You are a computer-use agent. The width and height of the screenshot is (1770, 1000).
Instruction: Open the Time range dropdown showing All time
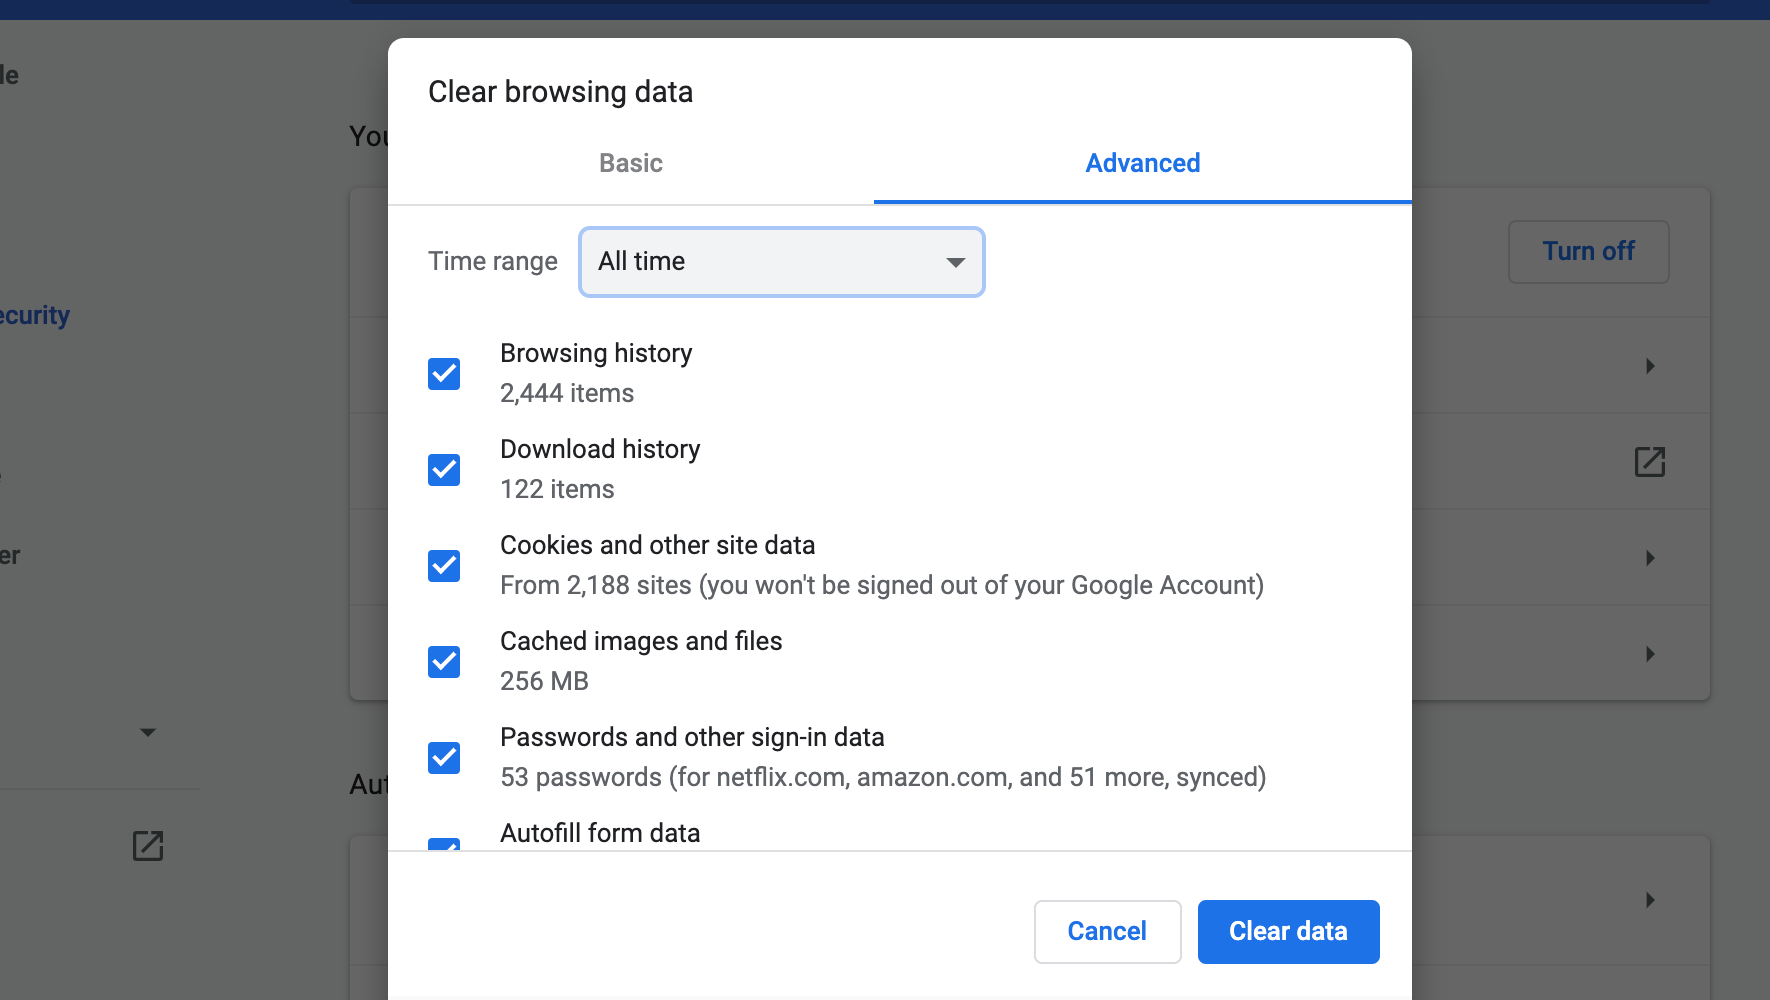click(x=781, y=262)
